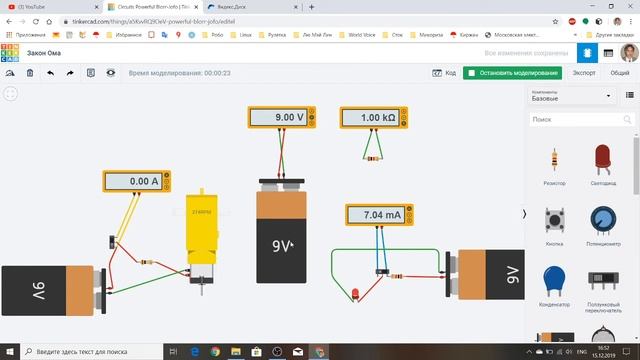
Task: Switch the ENG input language indicator
Action: pos(582,351)
